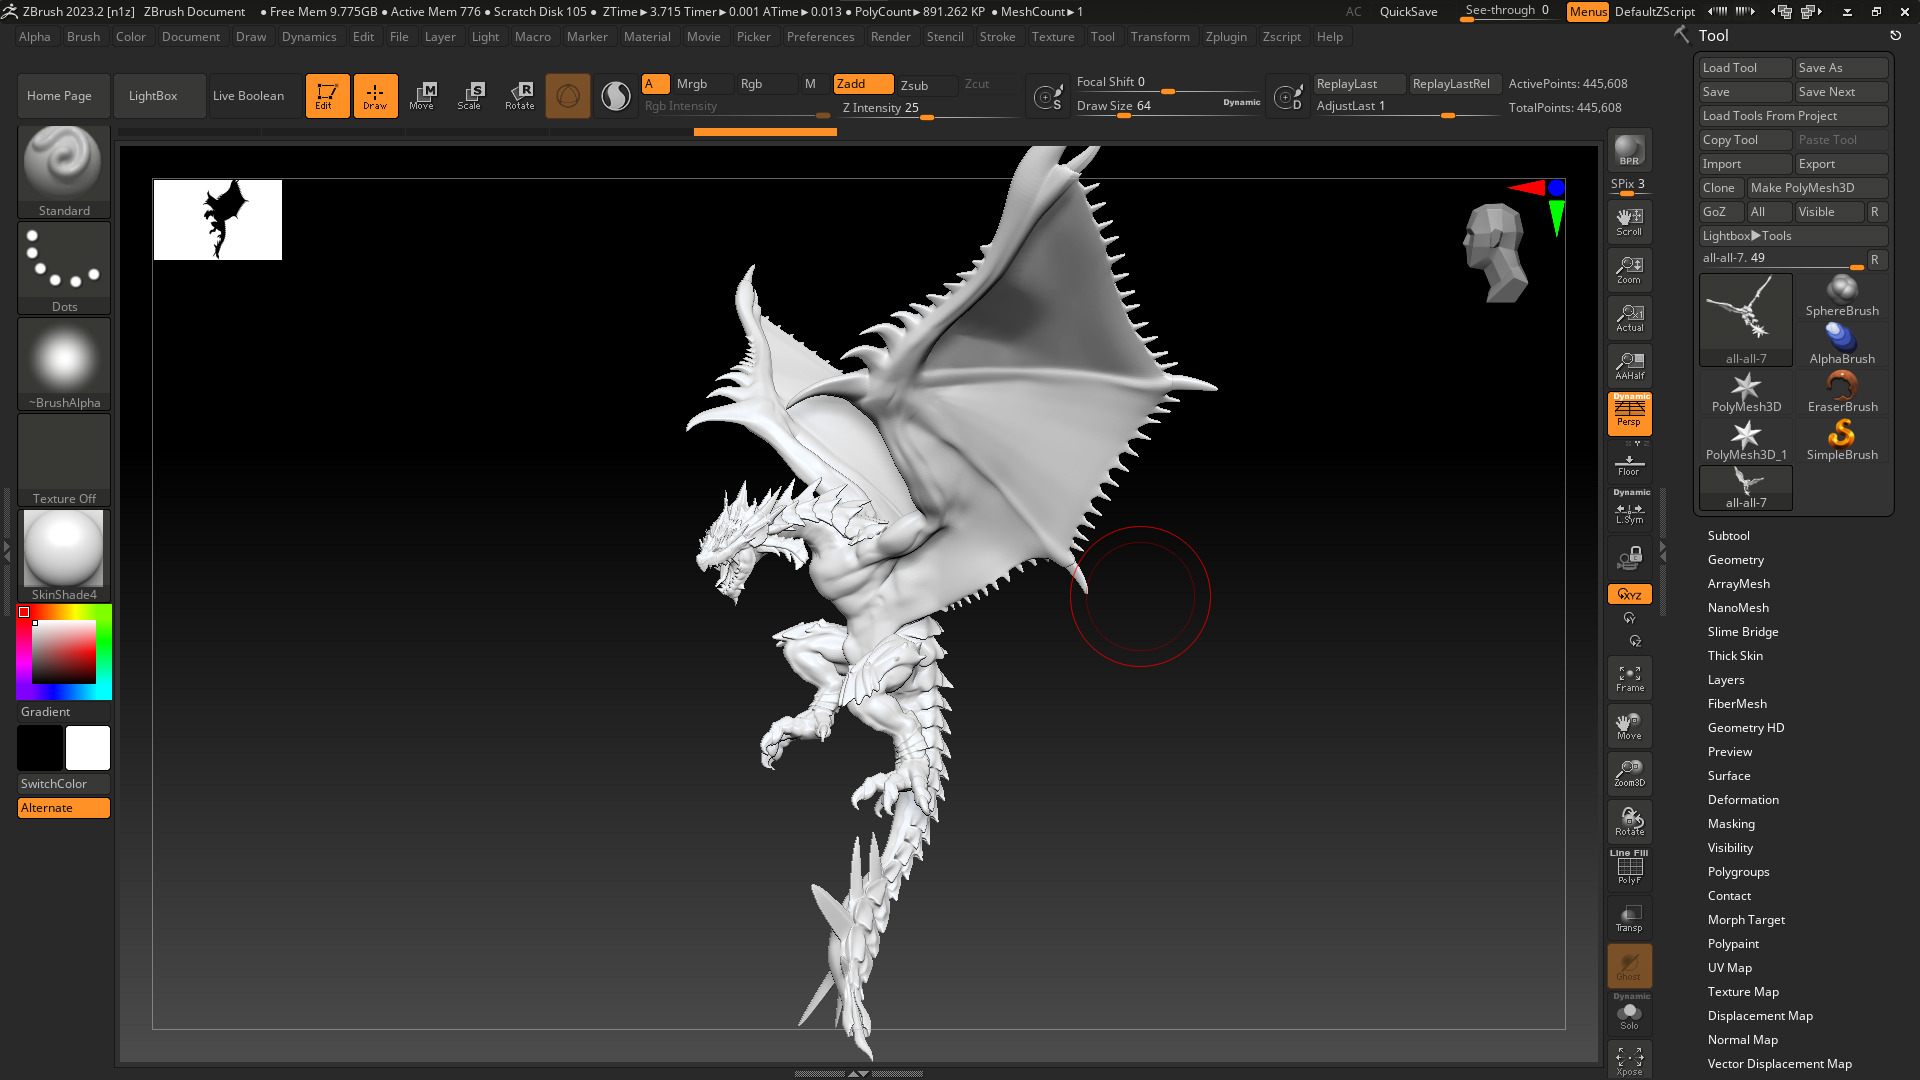This screenshot has height=1080, width=1920.
Task: Click the BPR render icon
Action: 1629,150
